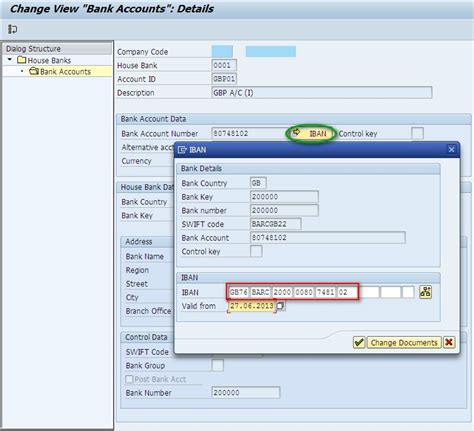Collapse the House Banks tree node

[10, 60]
